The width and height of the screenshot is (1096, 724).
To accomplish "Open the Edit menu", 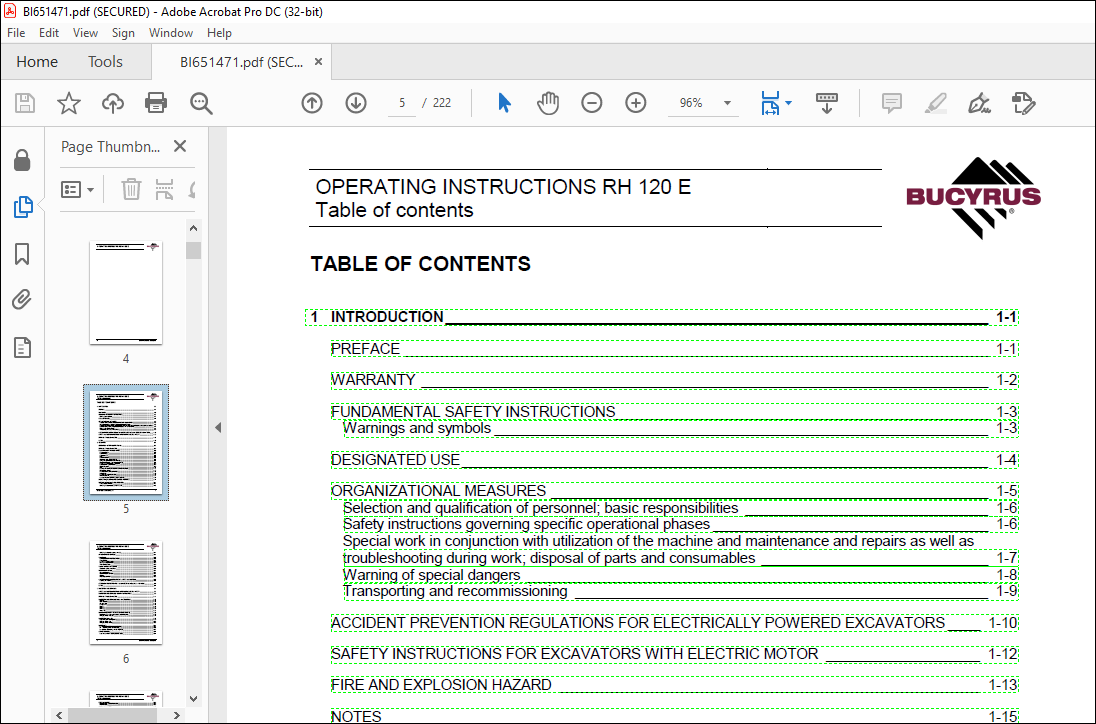I will click(49, 33).
